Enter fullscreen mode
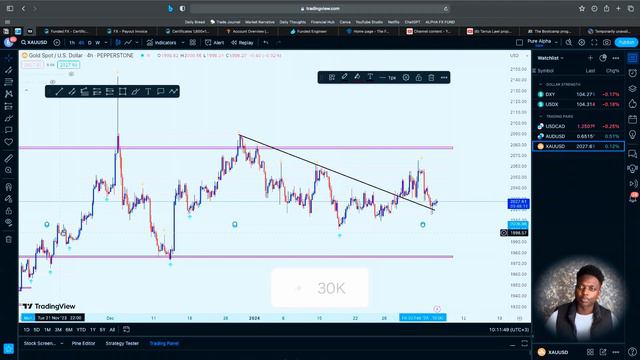Viewport: 640px width, 360px height. click(x=594, y=42)
